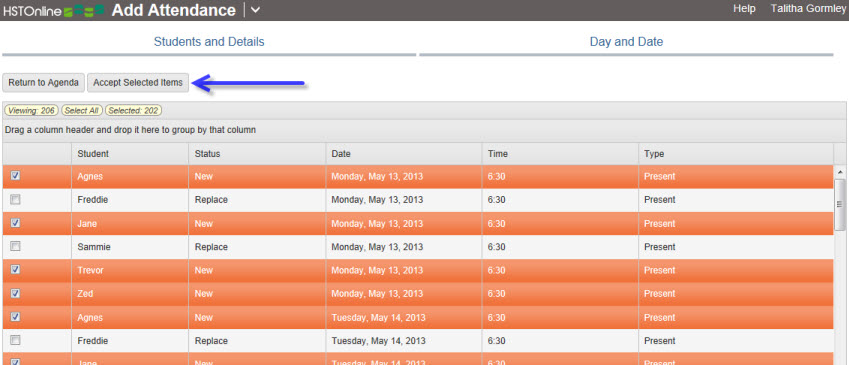The image size is (849, 365).
Task: Open Talitha Gormley user menu
Action: pos(808,9)
